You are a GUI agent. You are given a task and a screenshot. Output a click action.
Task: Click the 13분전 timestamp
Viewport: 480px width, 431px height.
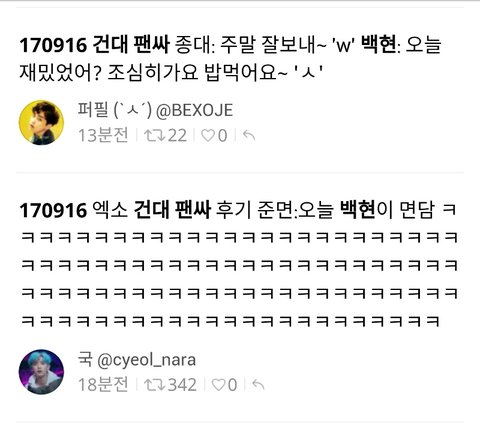(x=103, y=135)
